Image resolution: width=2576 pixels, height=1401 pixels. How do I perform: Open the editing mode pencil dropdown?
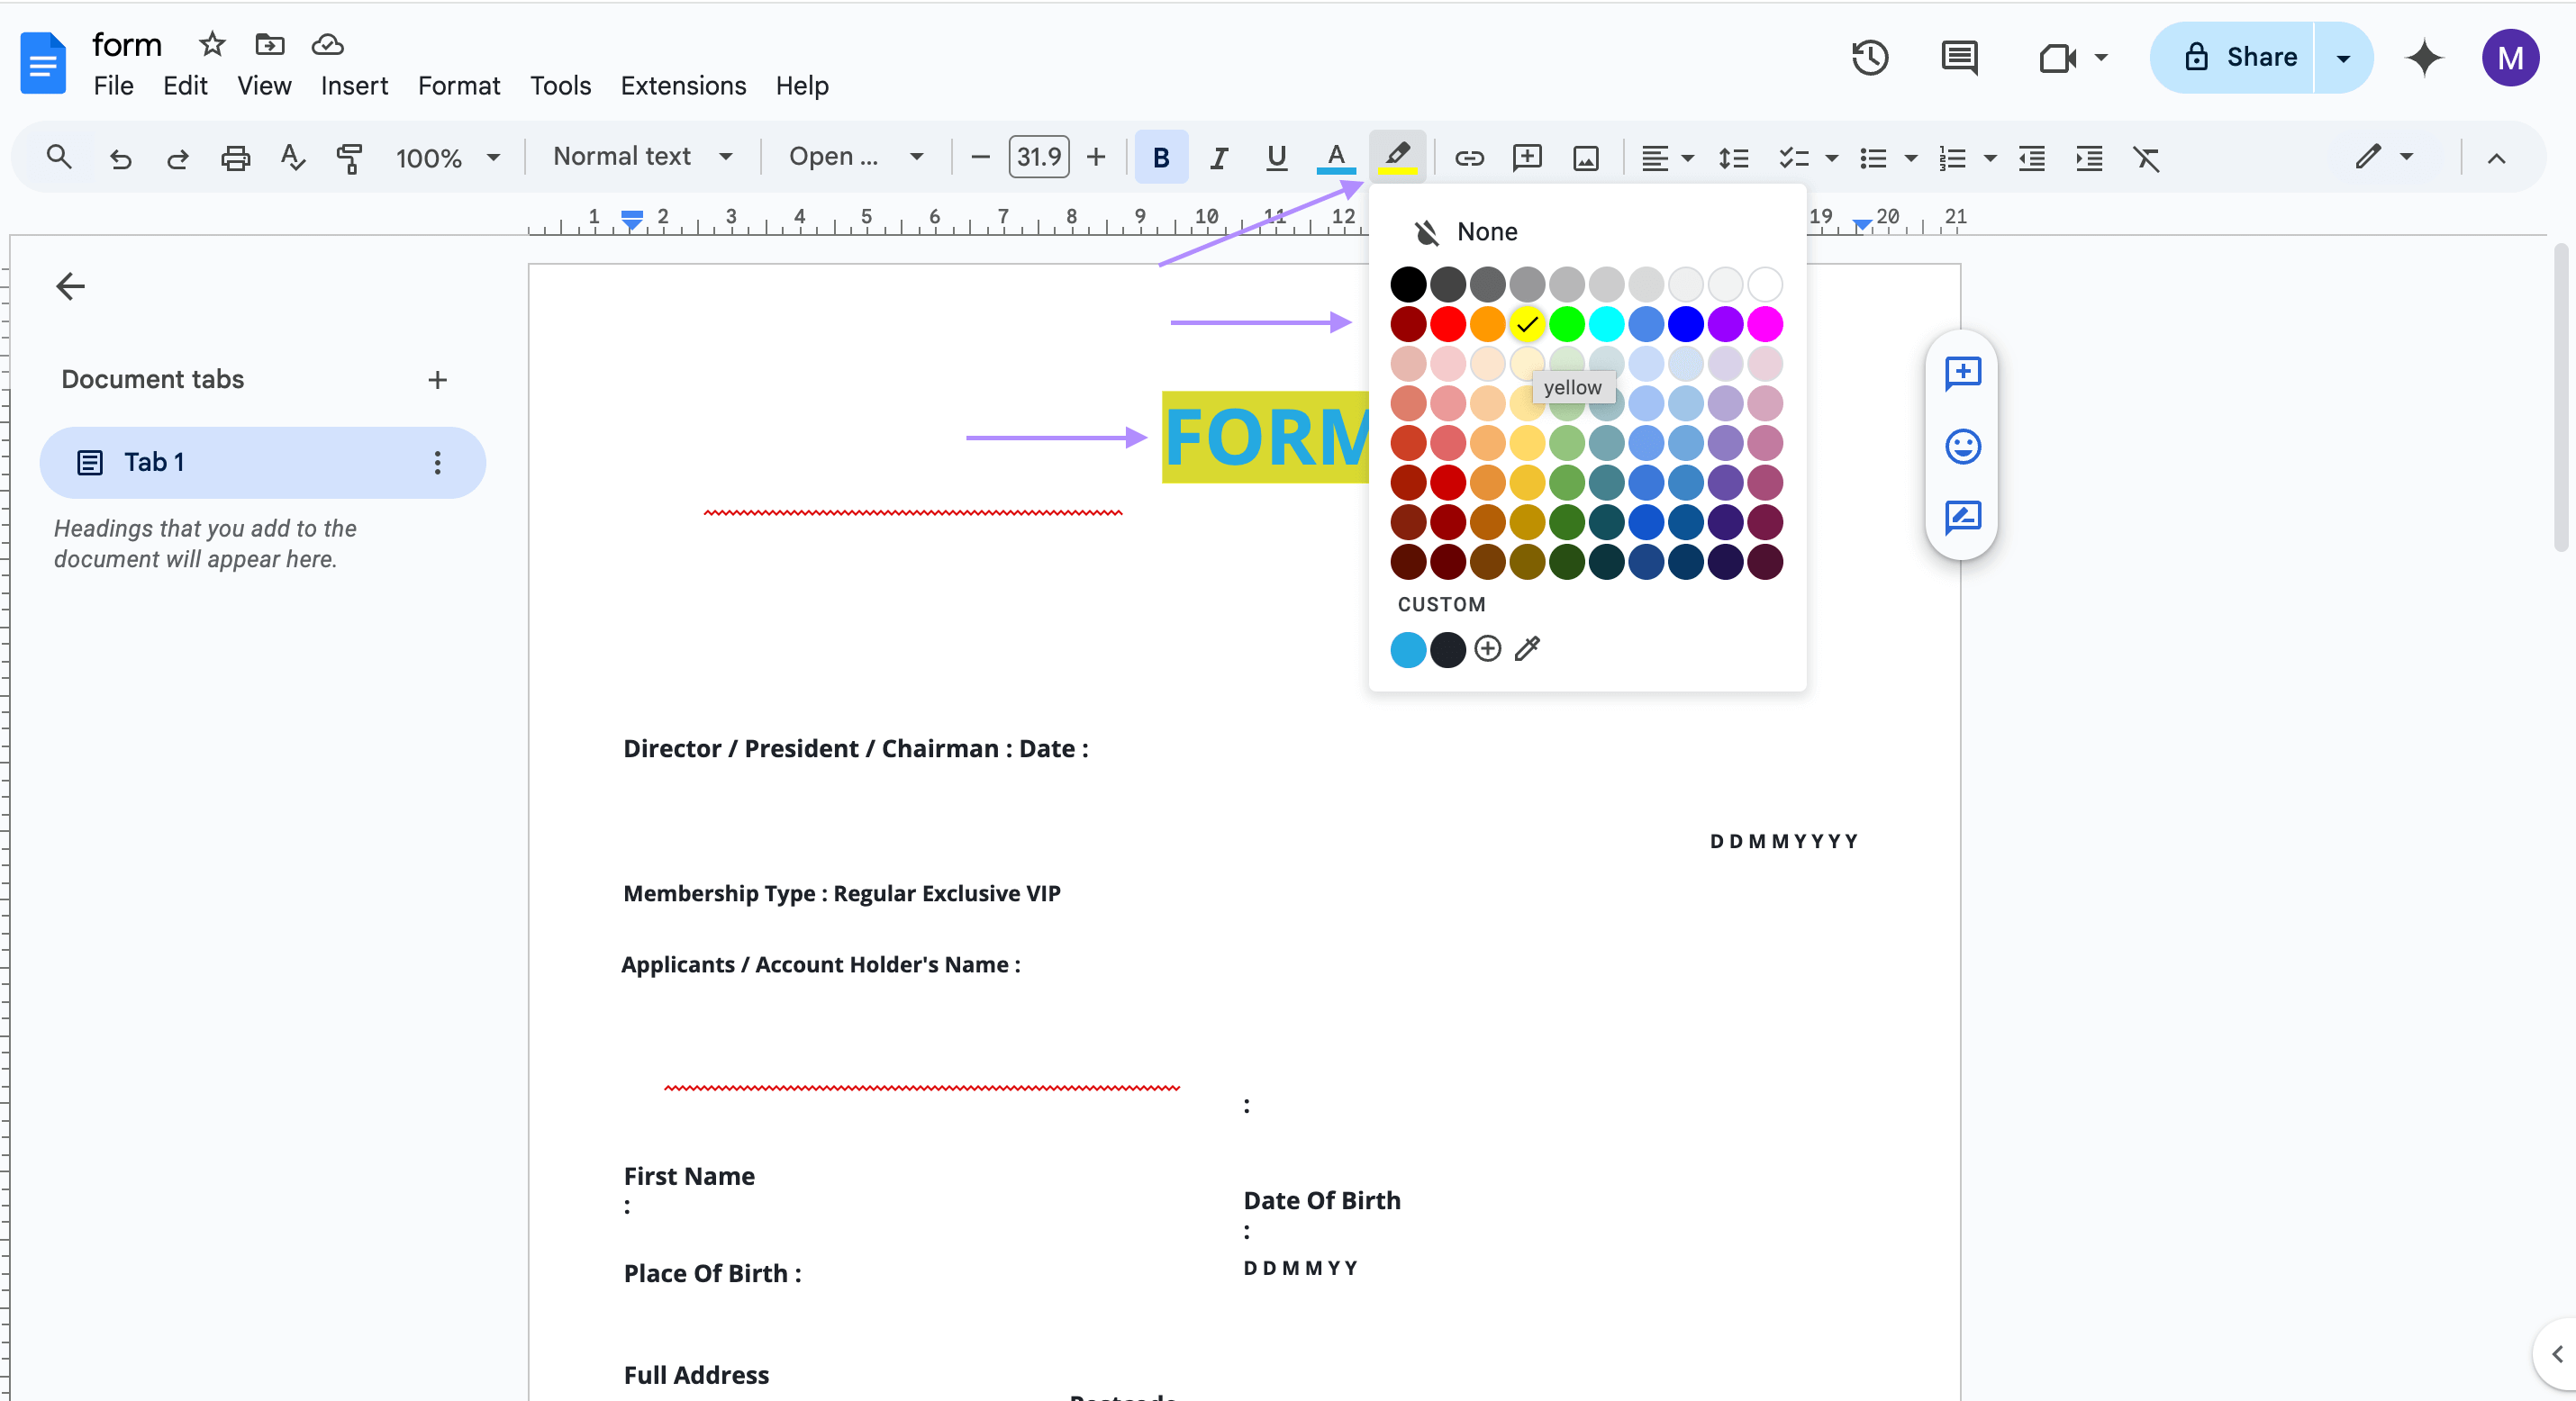coord(2384,157)
